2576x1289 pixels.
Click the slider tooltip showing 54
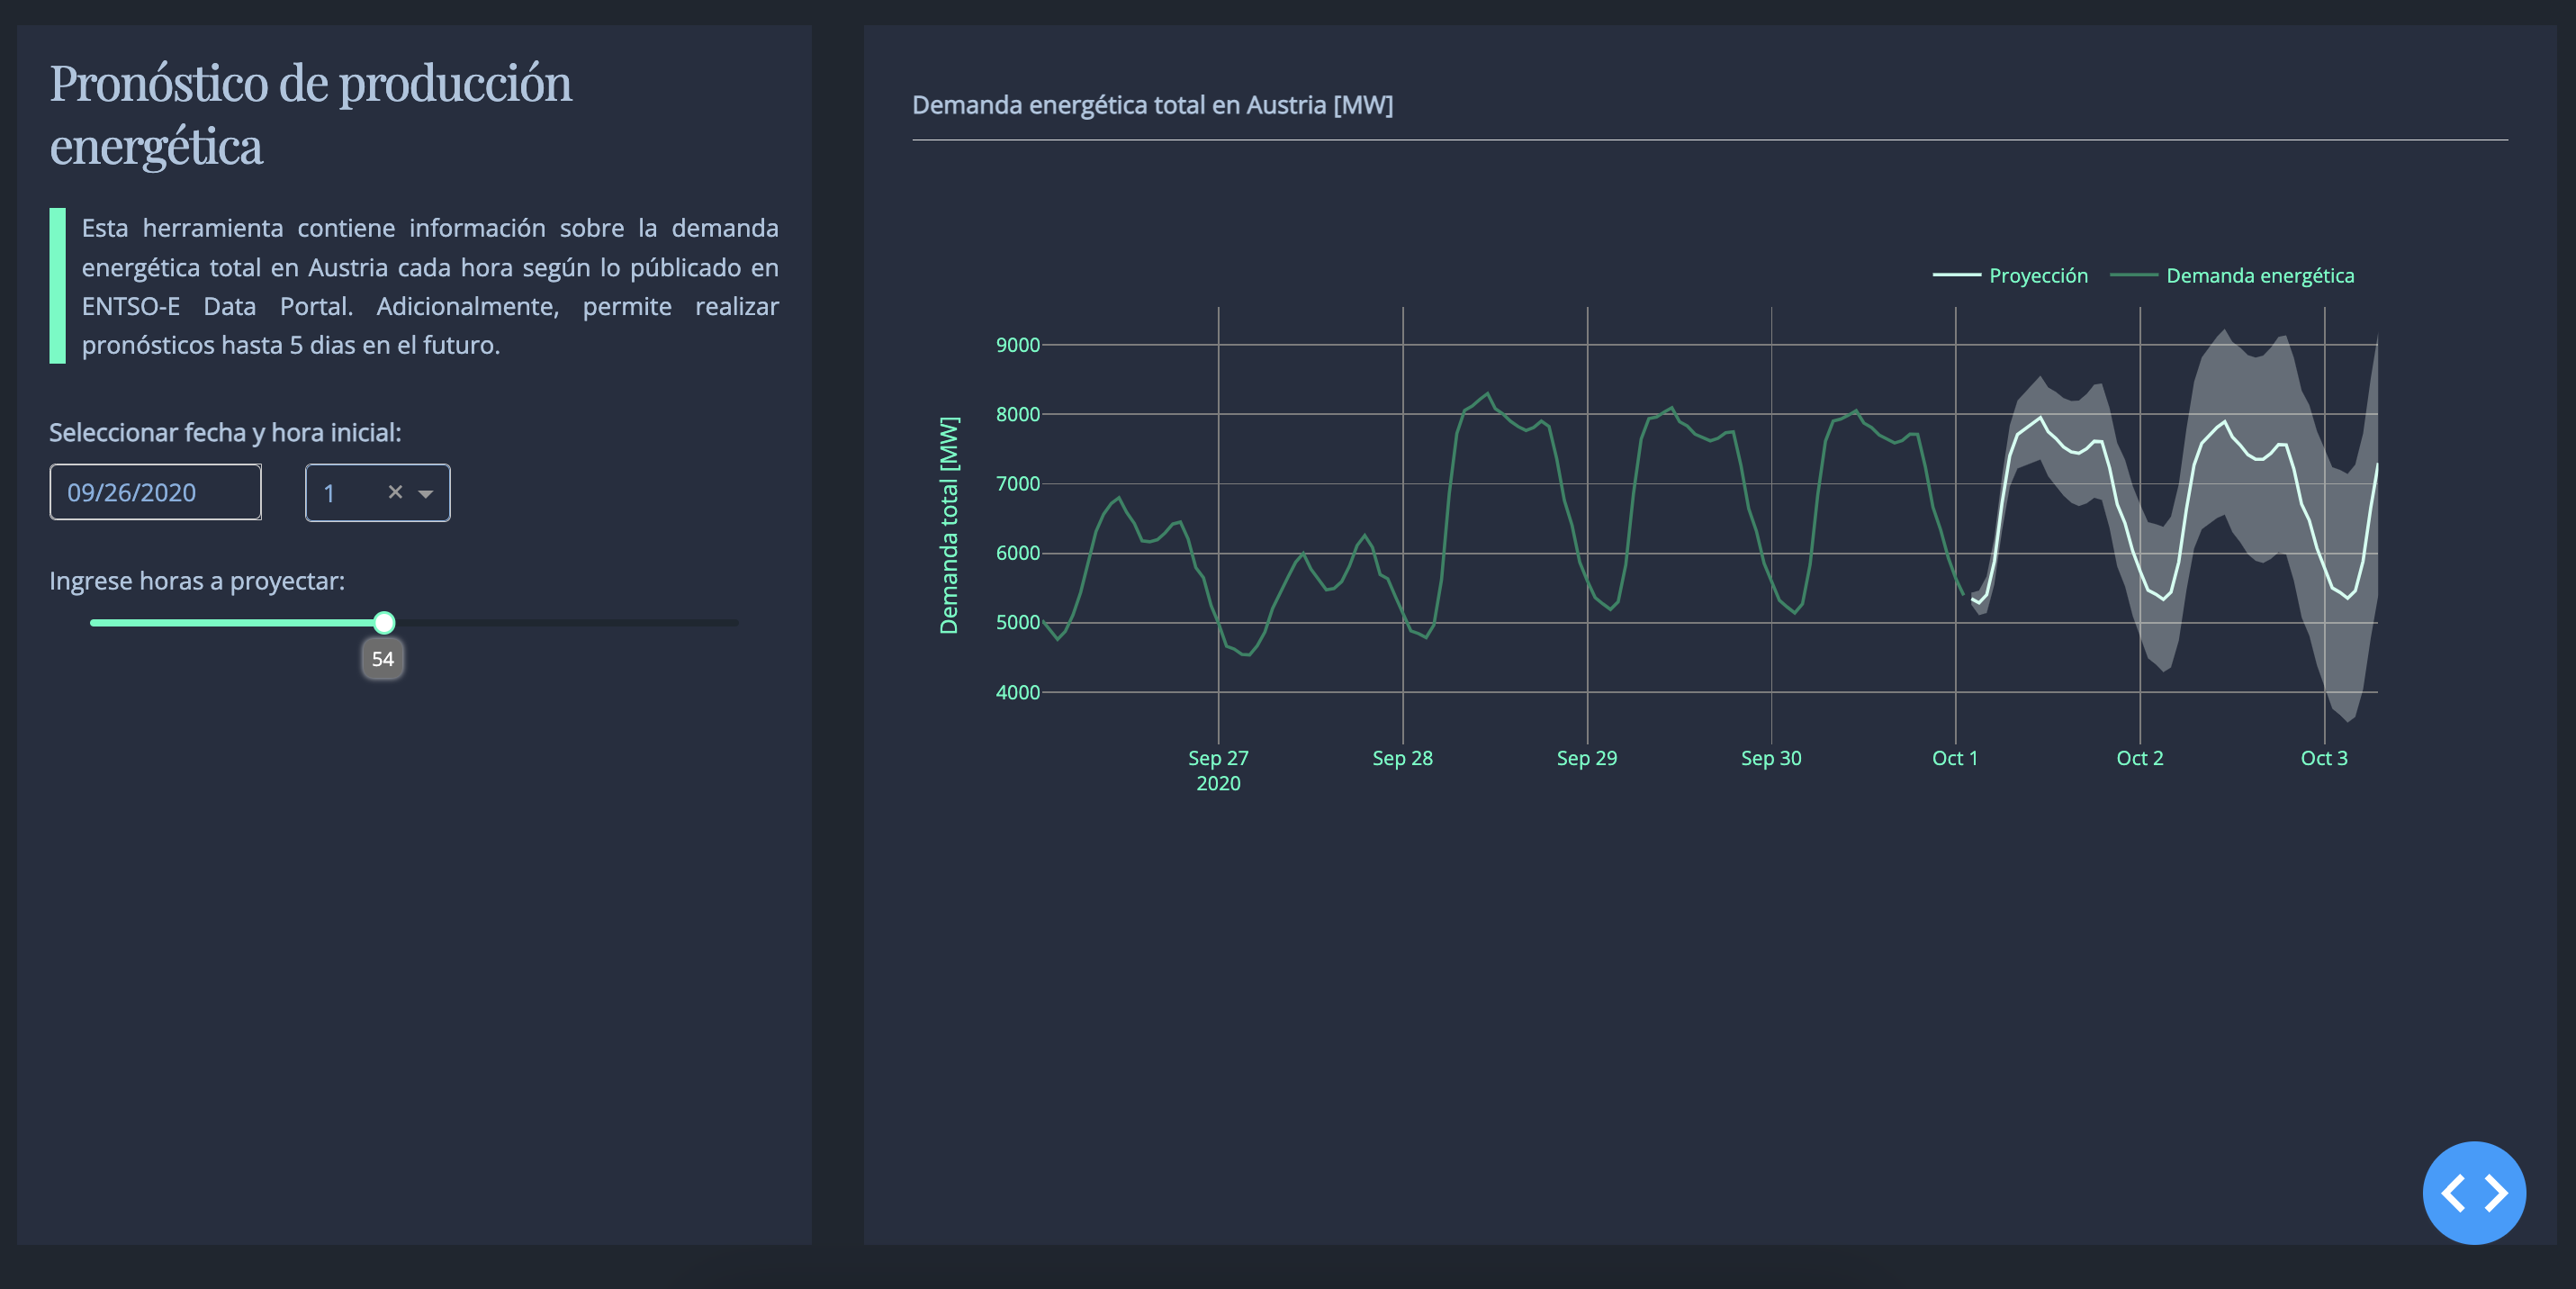[x=383, y=659]
